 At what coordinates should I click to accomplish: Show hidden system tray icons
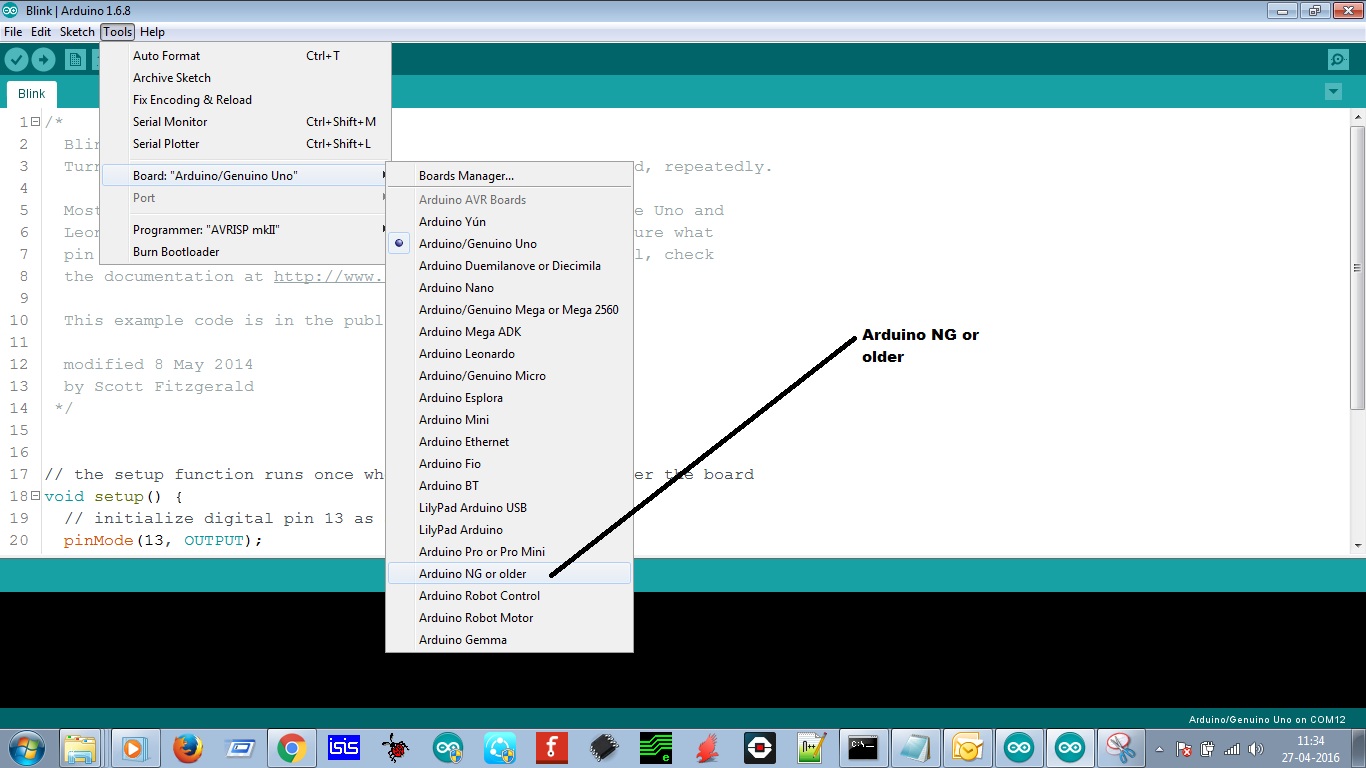click(1160, 748)
